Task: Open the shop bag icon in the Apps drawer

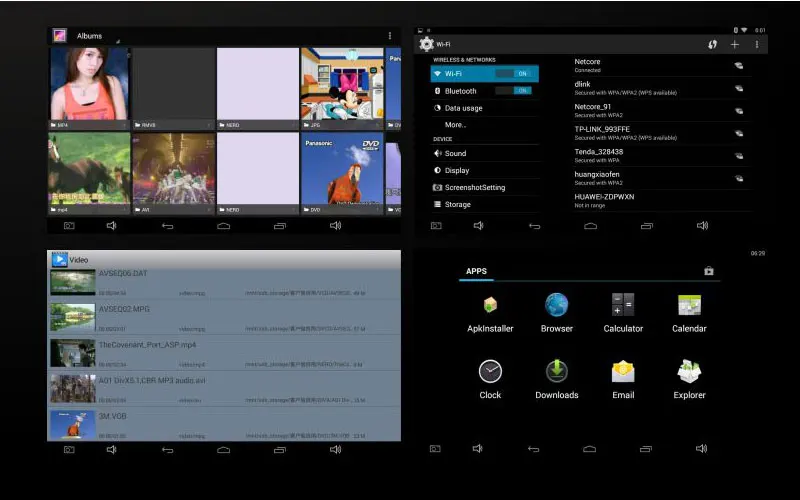Action: coord(709,271)
